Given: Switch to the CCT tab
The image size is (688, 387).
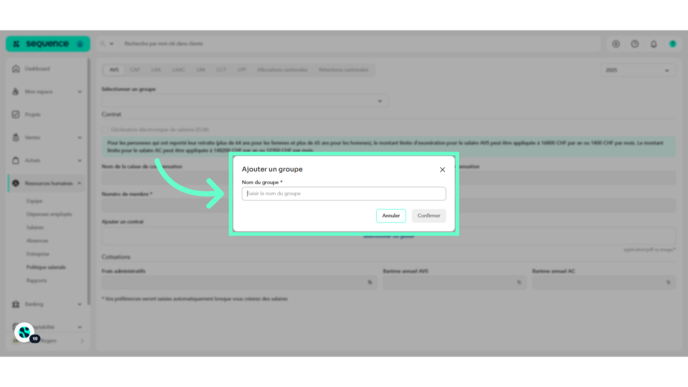Looking at the screenshot, I should (221, 70).
